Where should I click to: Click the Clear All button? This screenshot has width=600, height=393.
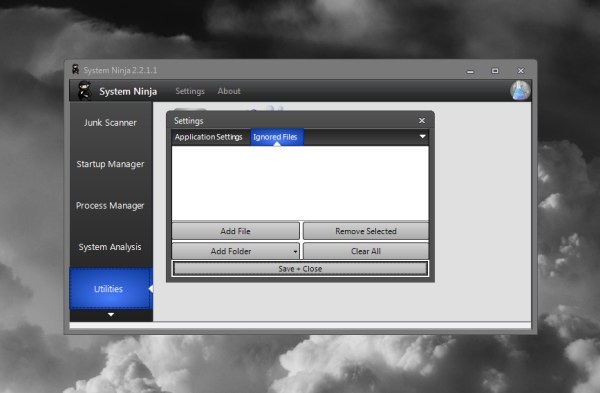coord(366,251)
